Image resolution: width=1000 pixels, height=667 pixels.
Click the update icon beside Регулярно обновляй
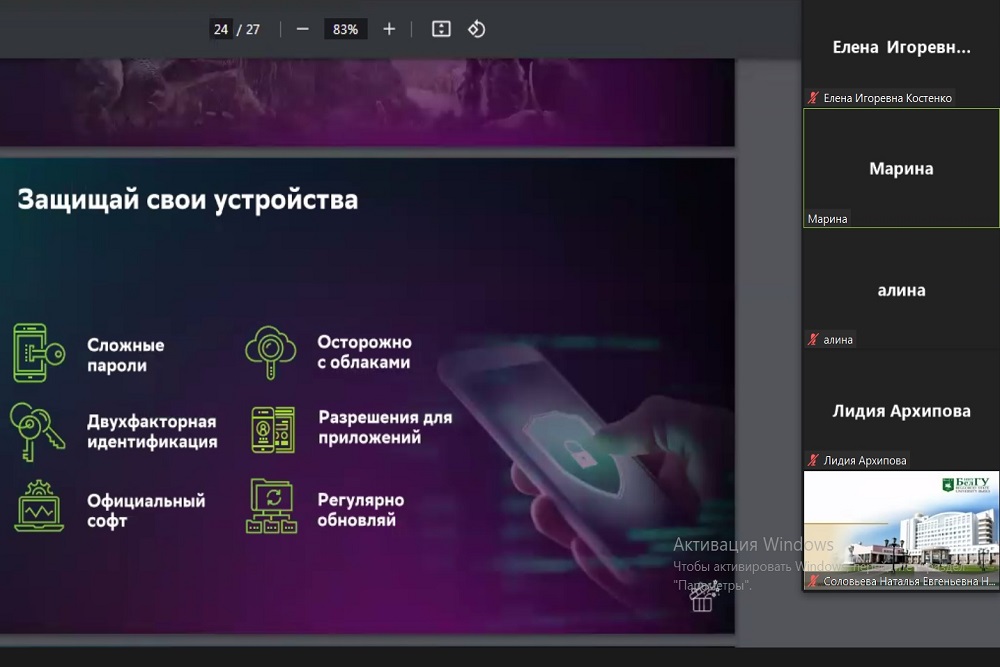(271, 507)
